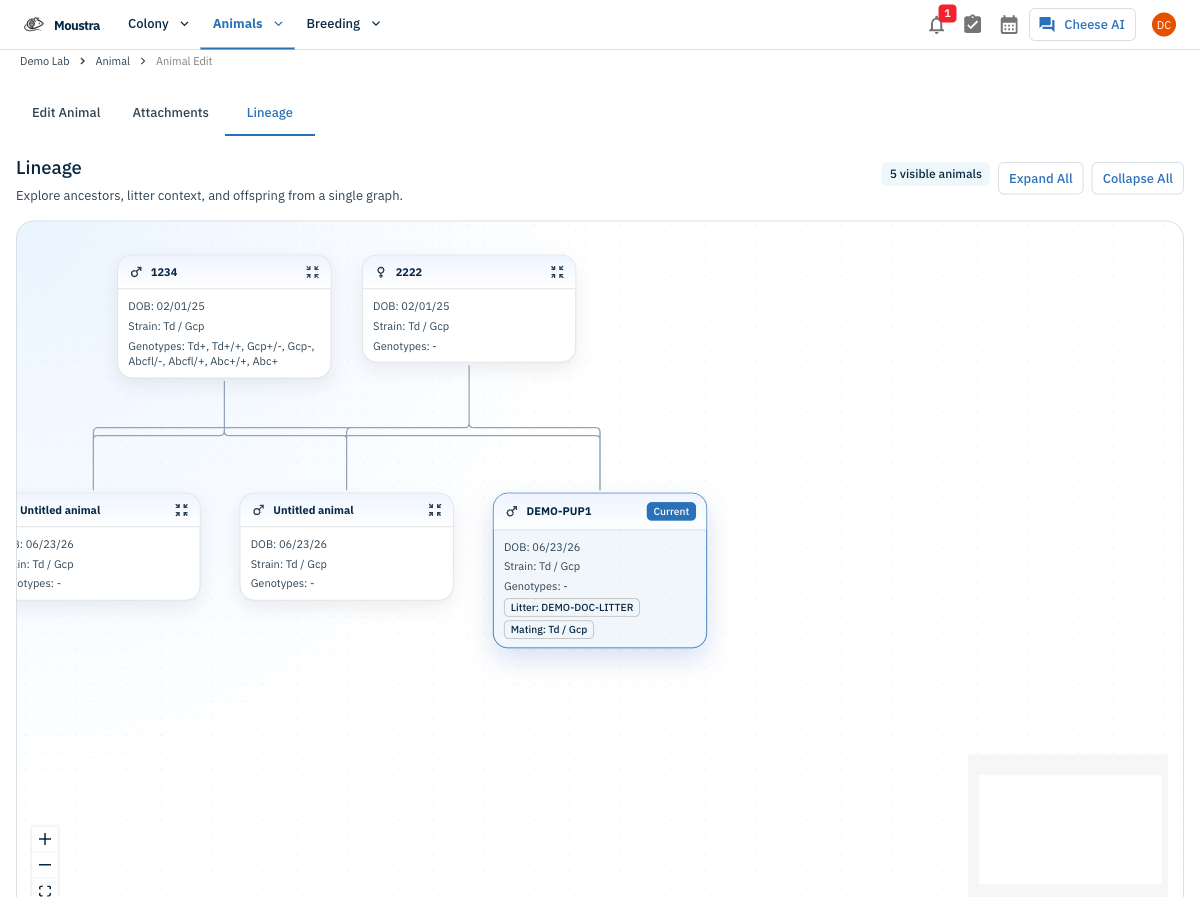Open the DC user avatar
The image size is (1200, 897).
tap(1163, 25)
